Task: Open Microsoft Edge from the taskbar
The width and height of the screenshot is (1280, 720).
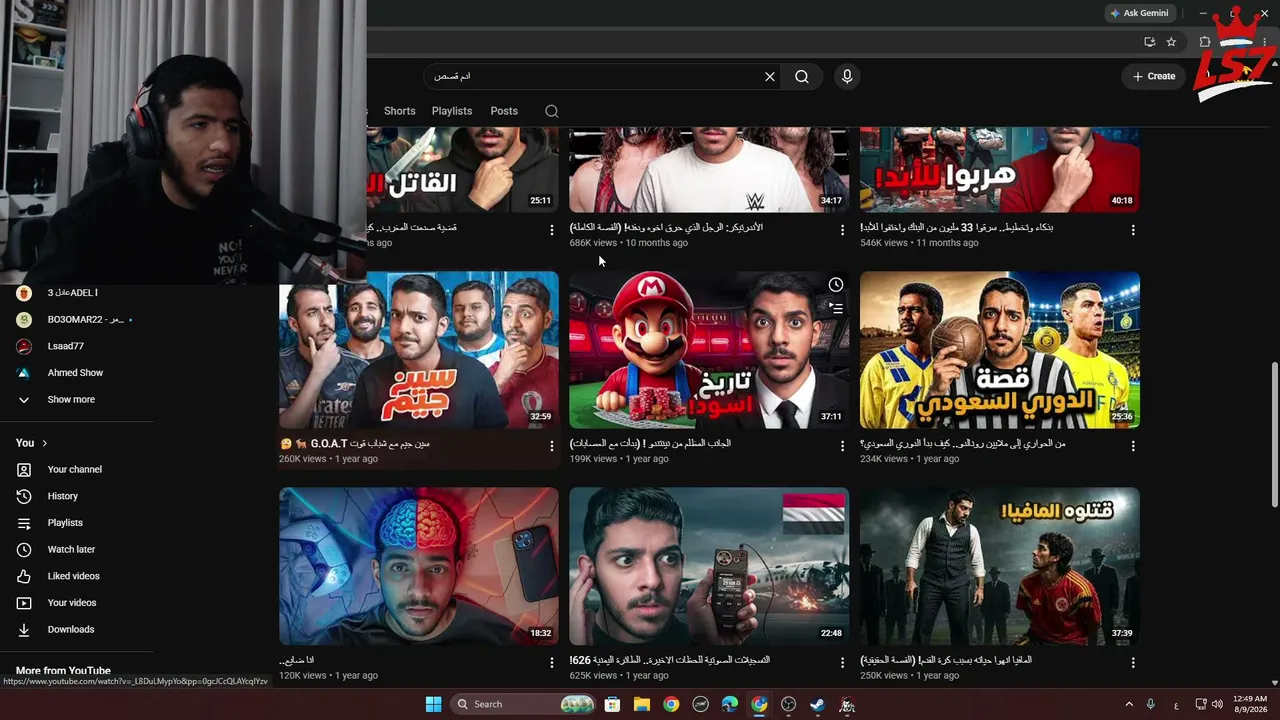Action: (x=730, y=704)
